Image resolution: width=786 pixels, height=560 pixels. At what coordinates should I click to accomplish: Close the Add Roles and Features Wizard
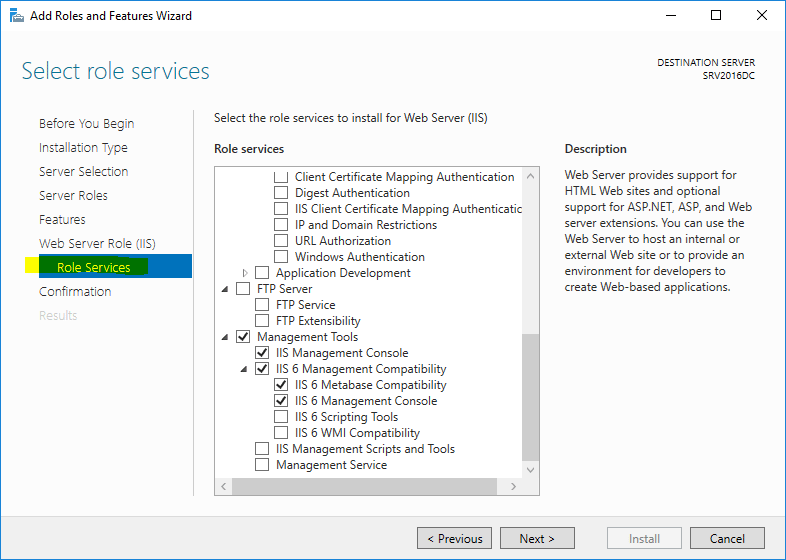[x=761, y=15]
